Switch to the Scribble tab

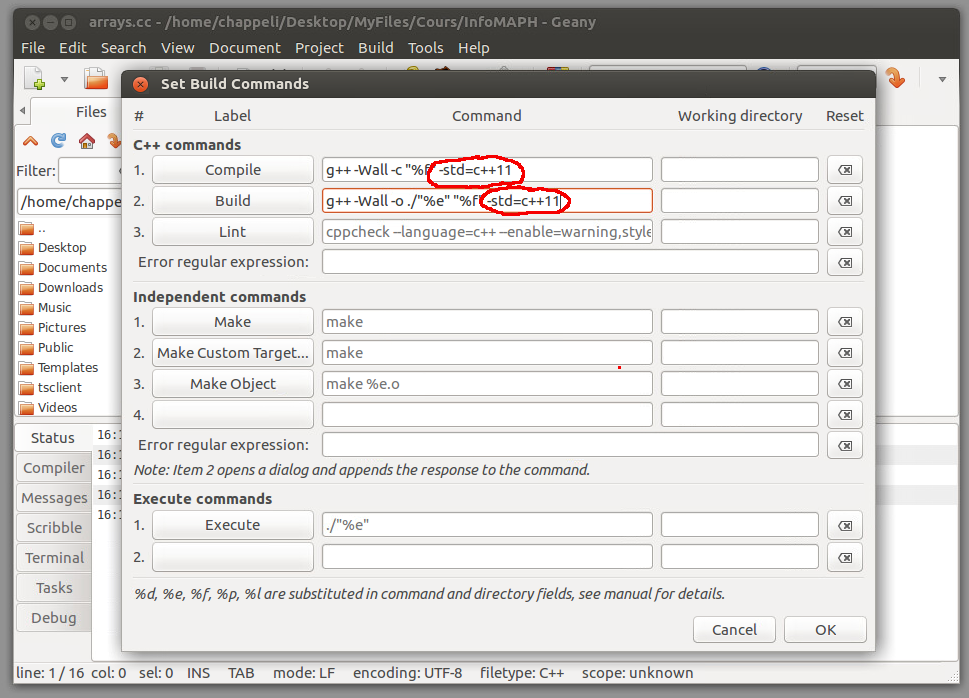pos(53,527)
